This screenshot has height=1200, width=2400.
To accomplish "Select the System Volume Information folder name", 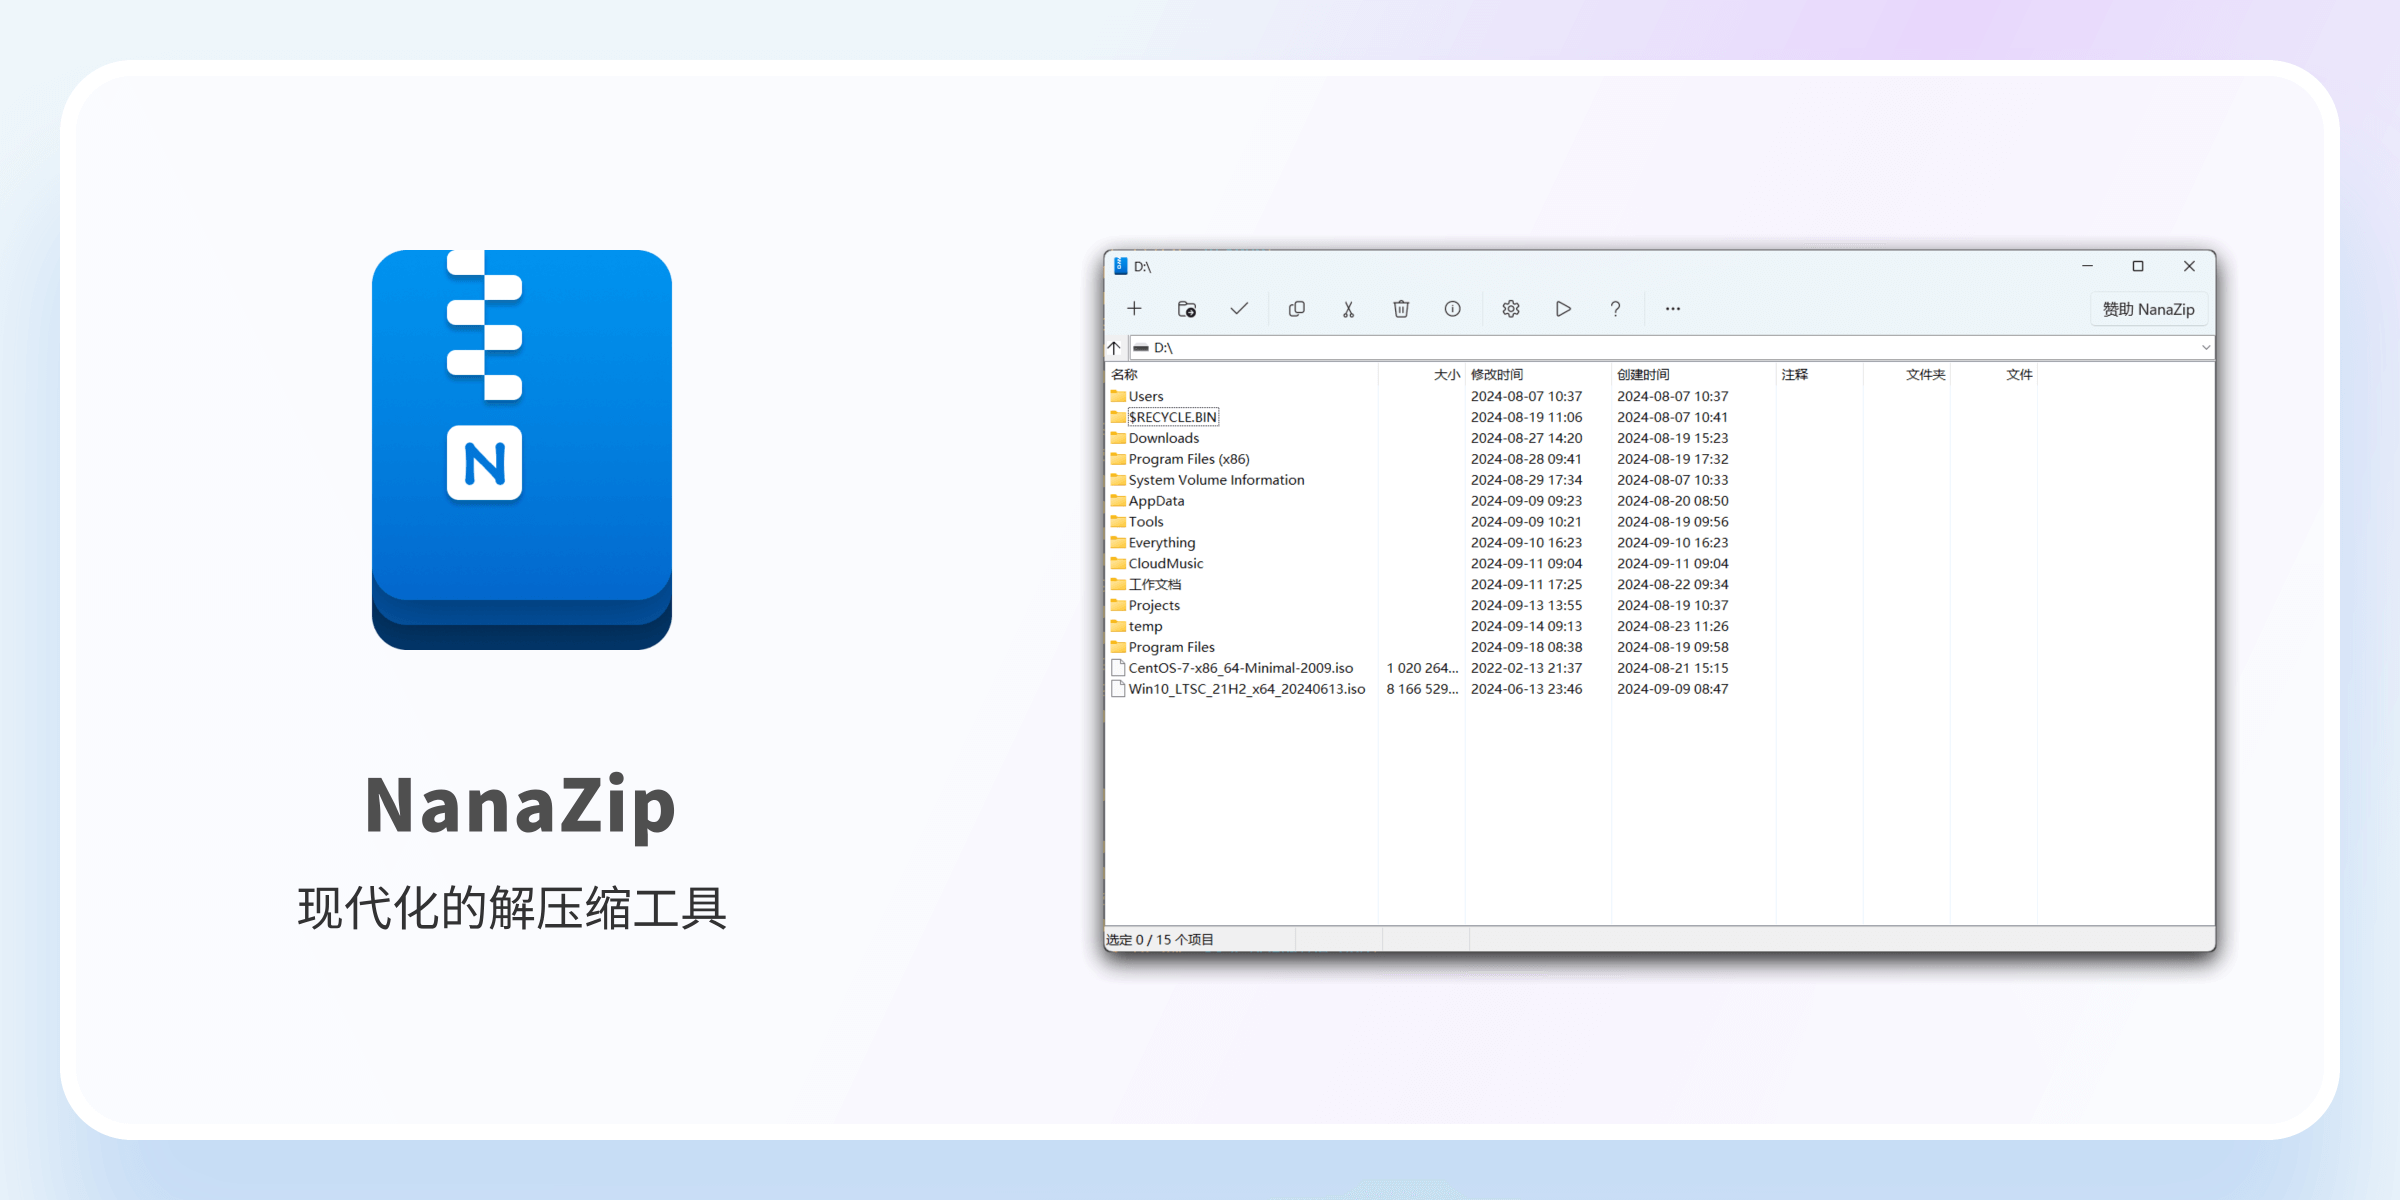I will (1216, 481).
